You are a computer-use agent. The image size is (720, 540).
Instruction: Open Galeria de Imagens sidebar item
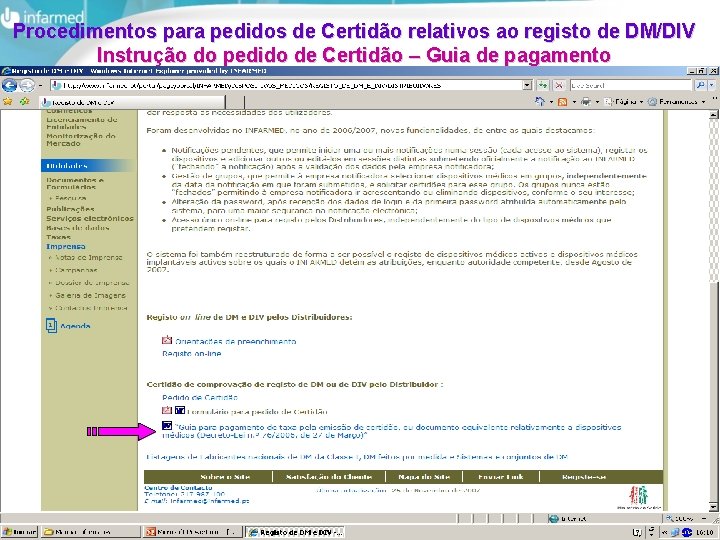90,295
